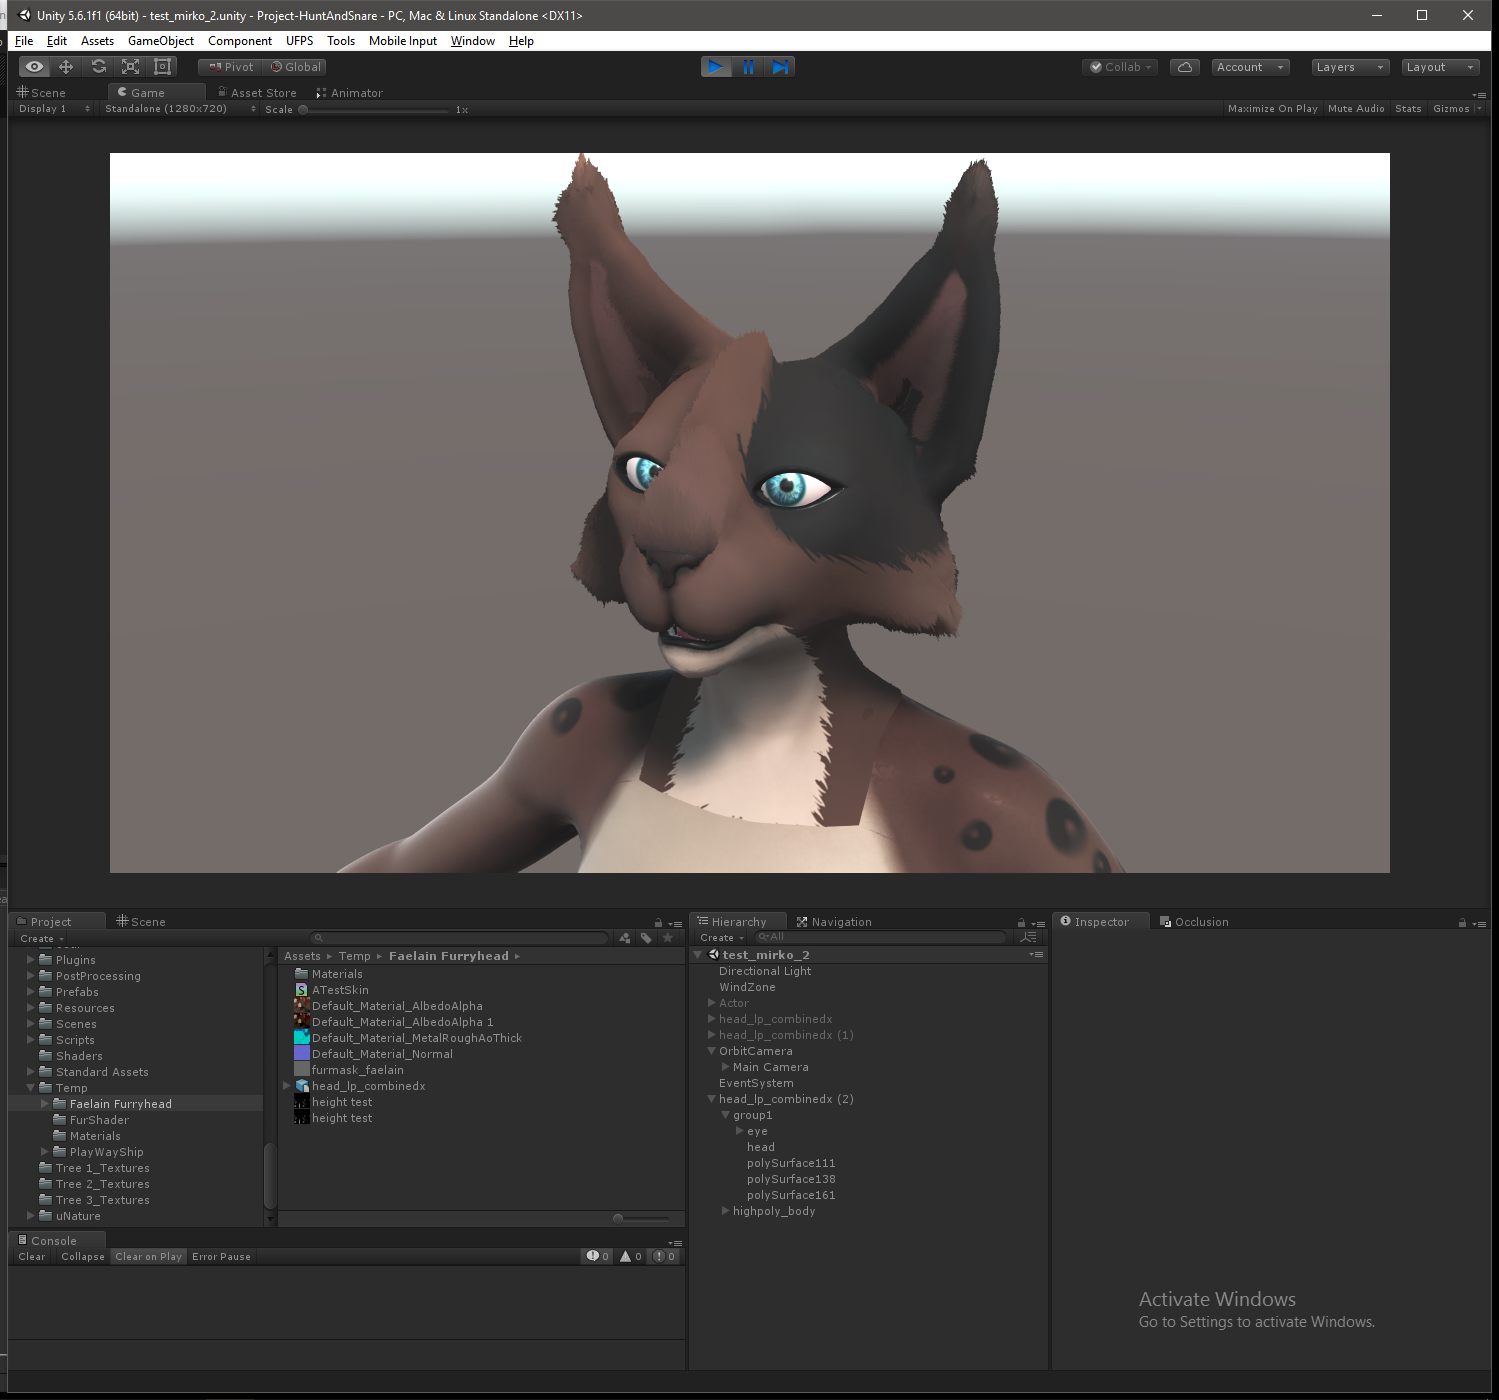Pause the running game

coord(748,67)
